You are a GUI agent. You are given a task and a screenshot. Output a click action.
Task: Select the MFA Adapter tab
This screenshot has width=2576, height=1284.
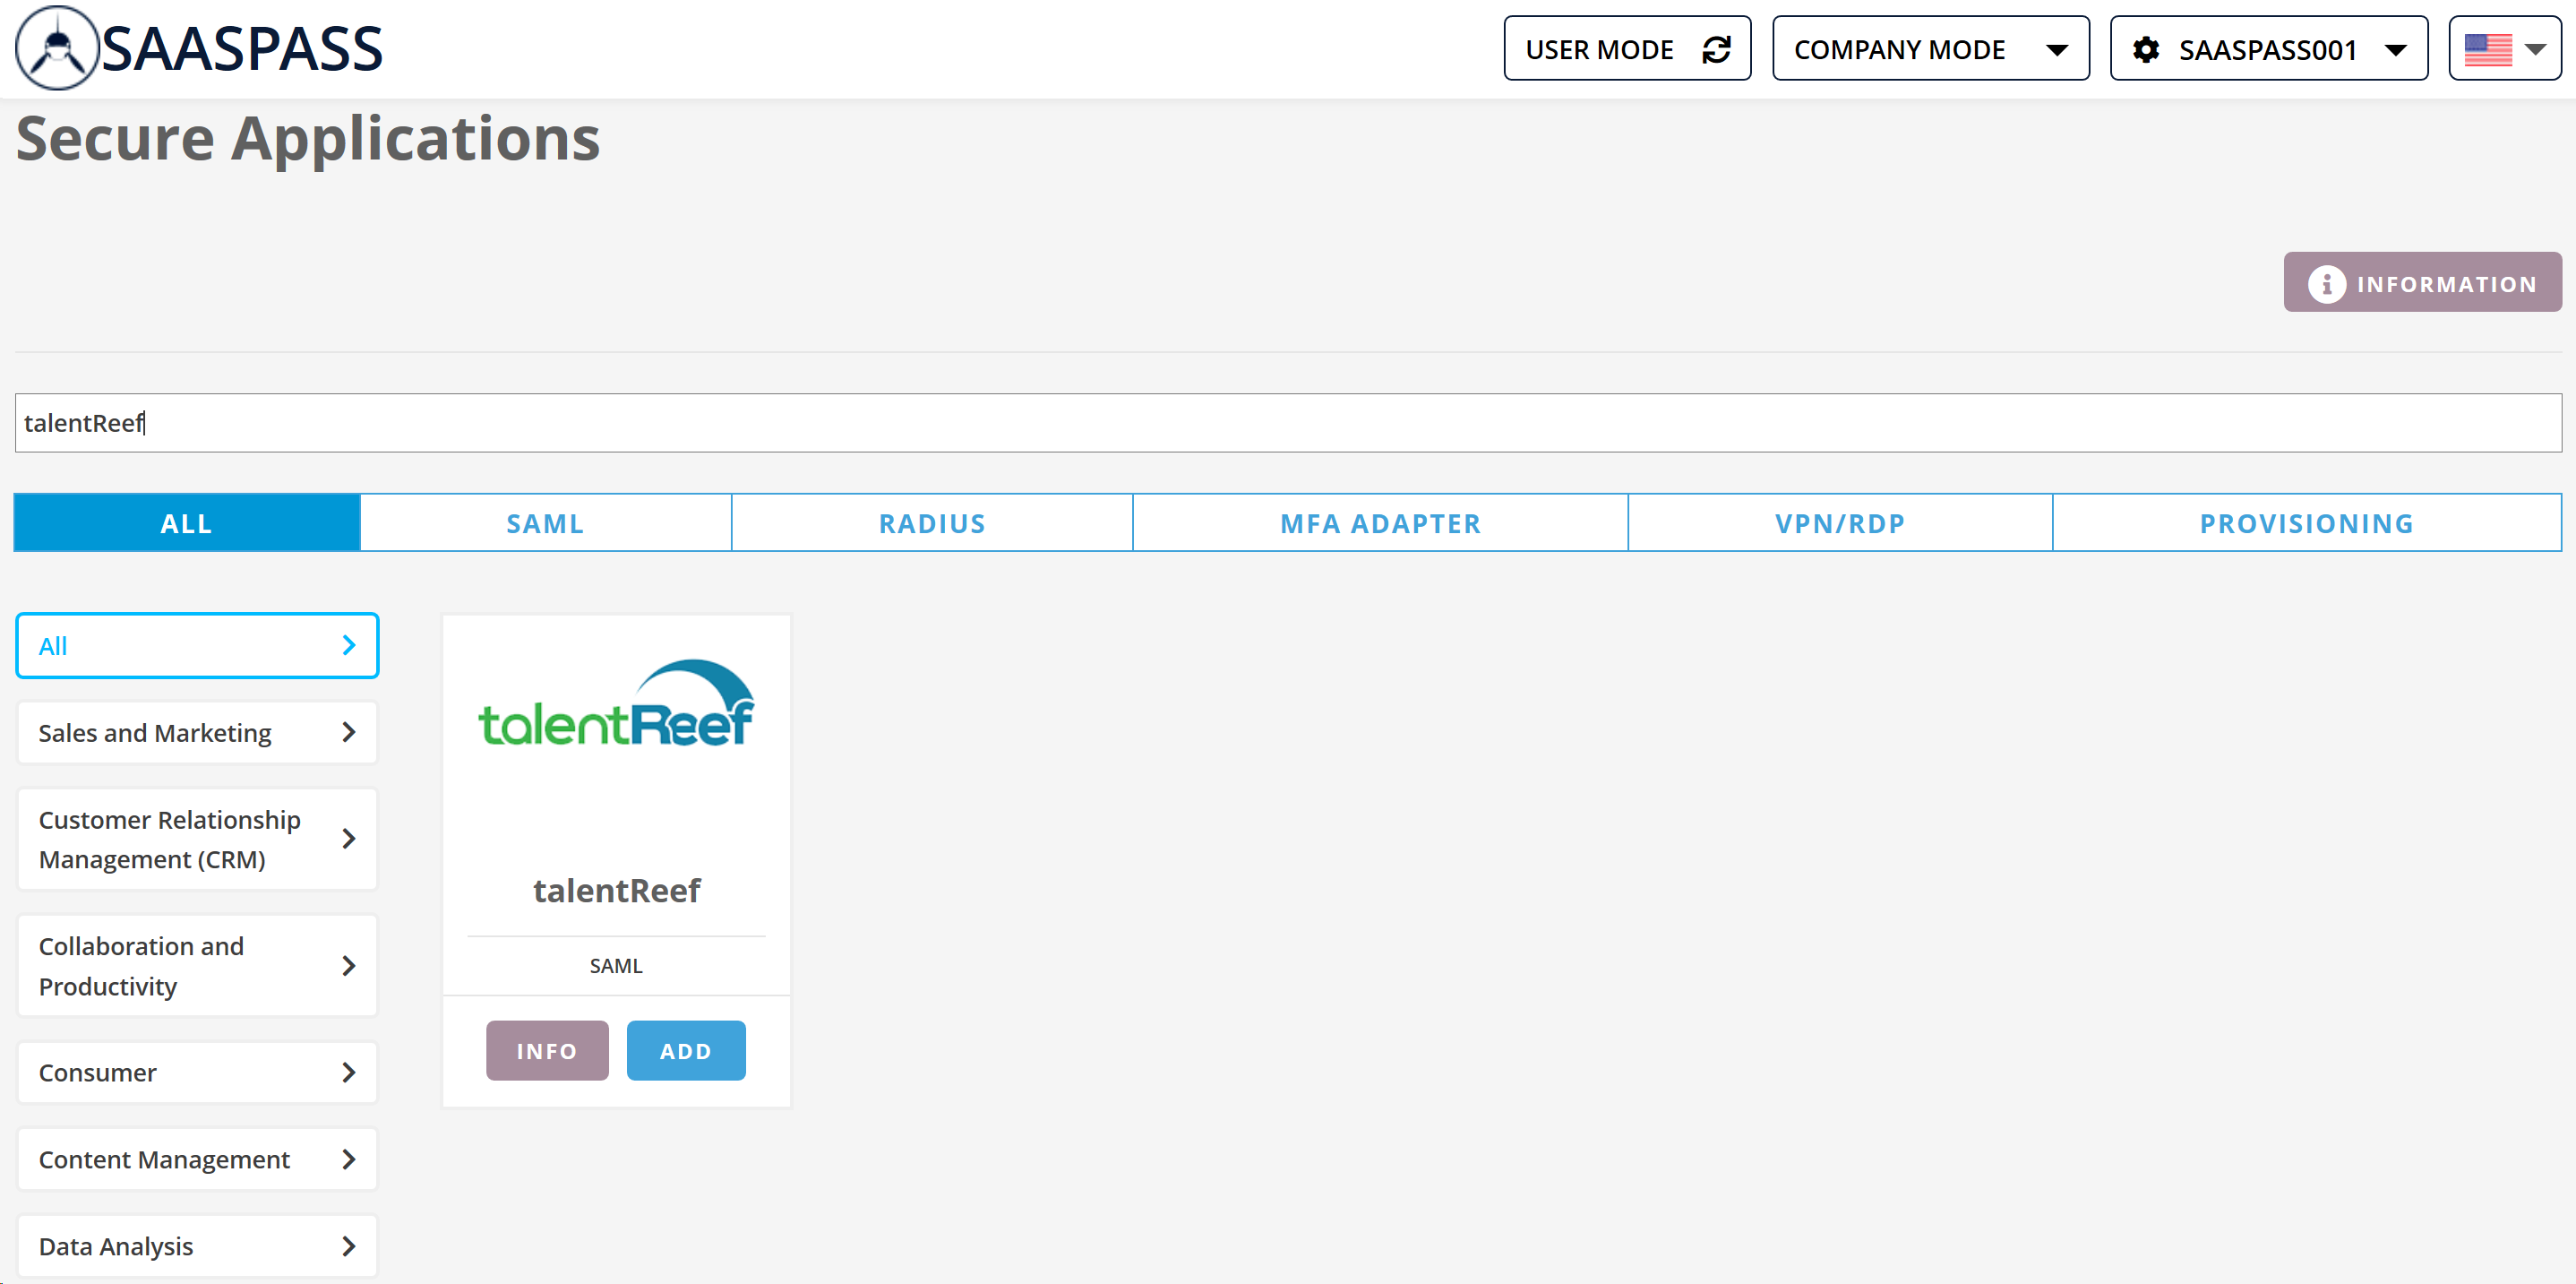(1379, 523)
